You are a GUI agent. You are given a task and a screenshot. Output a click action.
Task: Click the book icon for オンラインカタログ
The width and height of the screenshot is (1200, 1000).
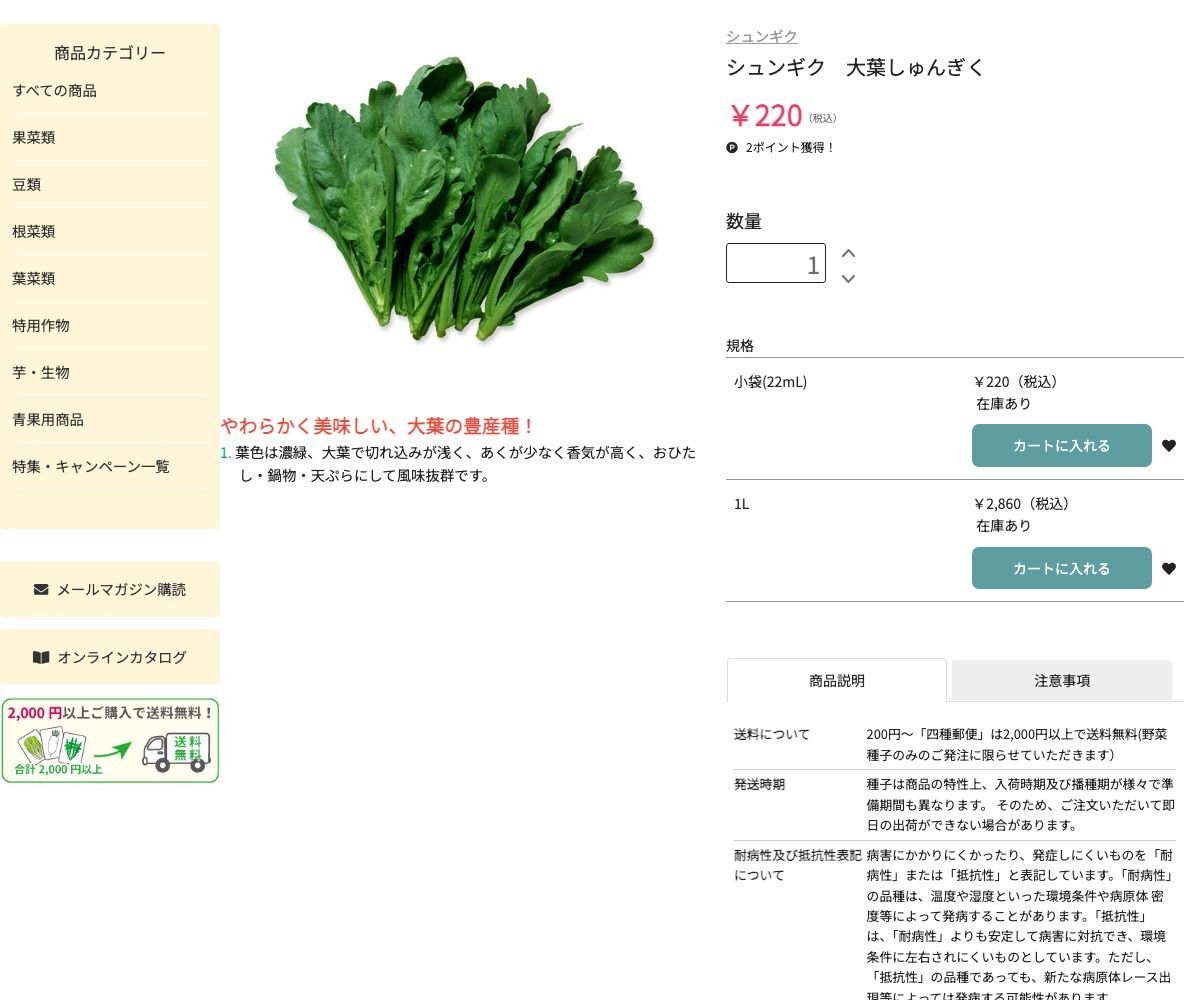pyautogui.click(x=41, y=657)
